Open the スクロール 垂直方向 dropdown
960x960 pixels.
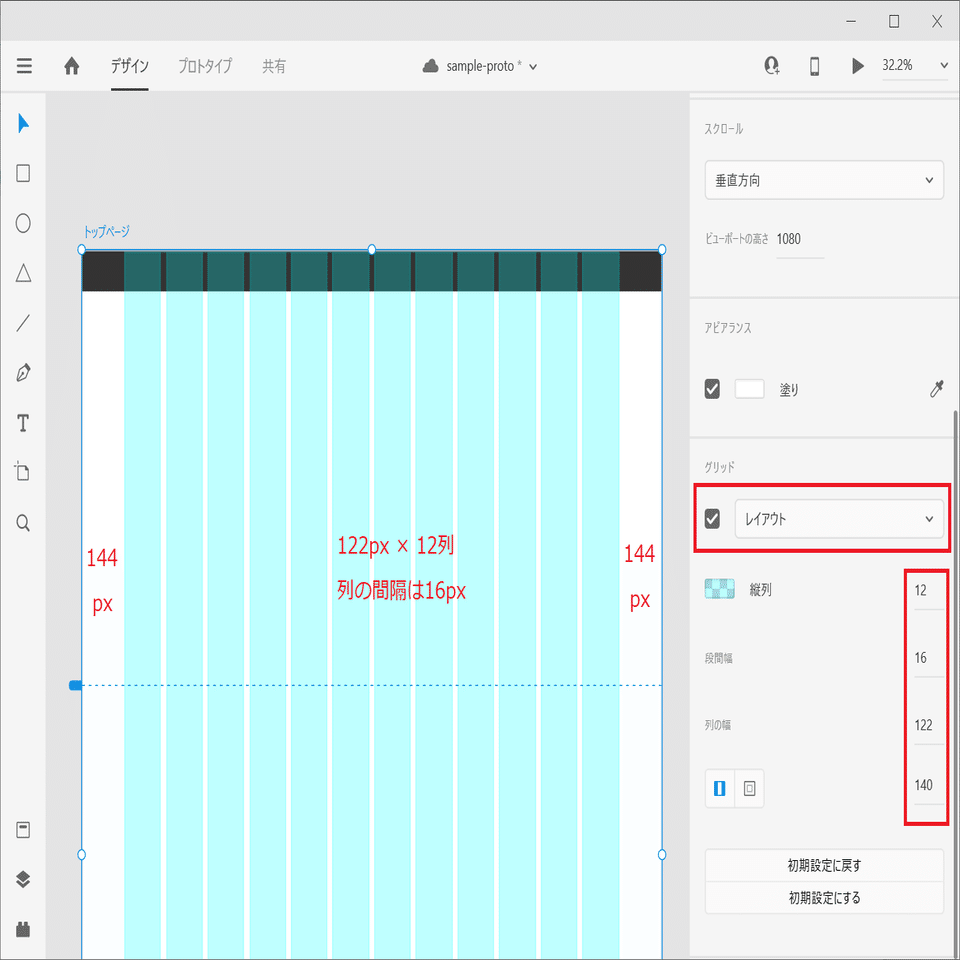(x=823, y=180)
